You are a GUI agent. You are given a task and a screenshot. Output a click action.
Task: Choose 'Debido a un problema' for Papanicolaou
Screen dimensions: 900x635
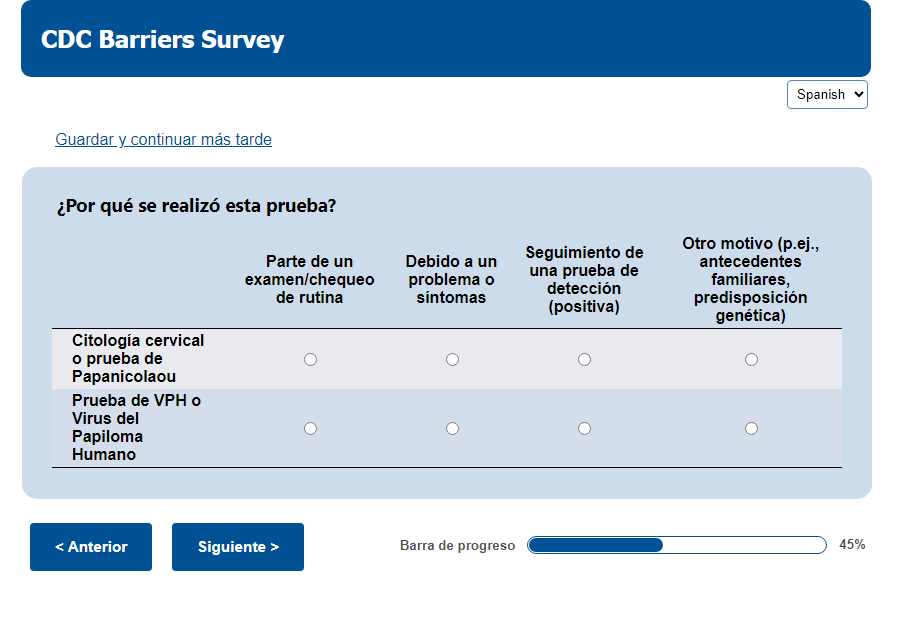452,359
